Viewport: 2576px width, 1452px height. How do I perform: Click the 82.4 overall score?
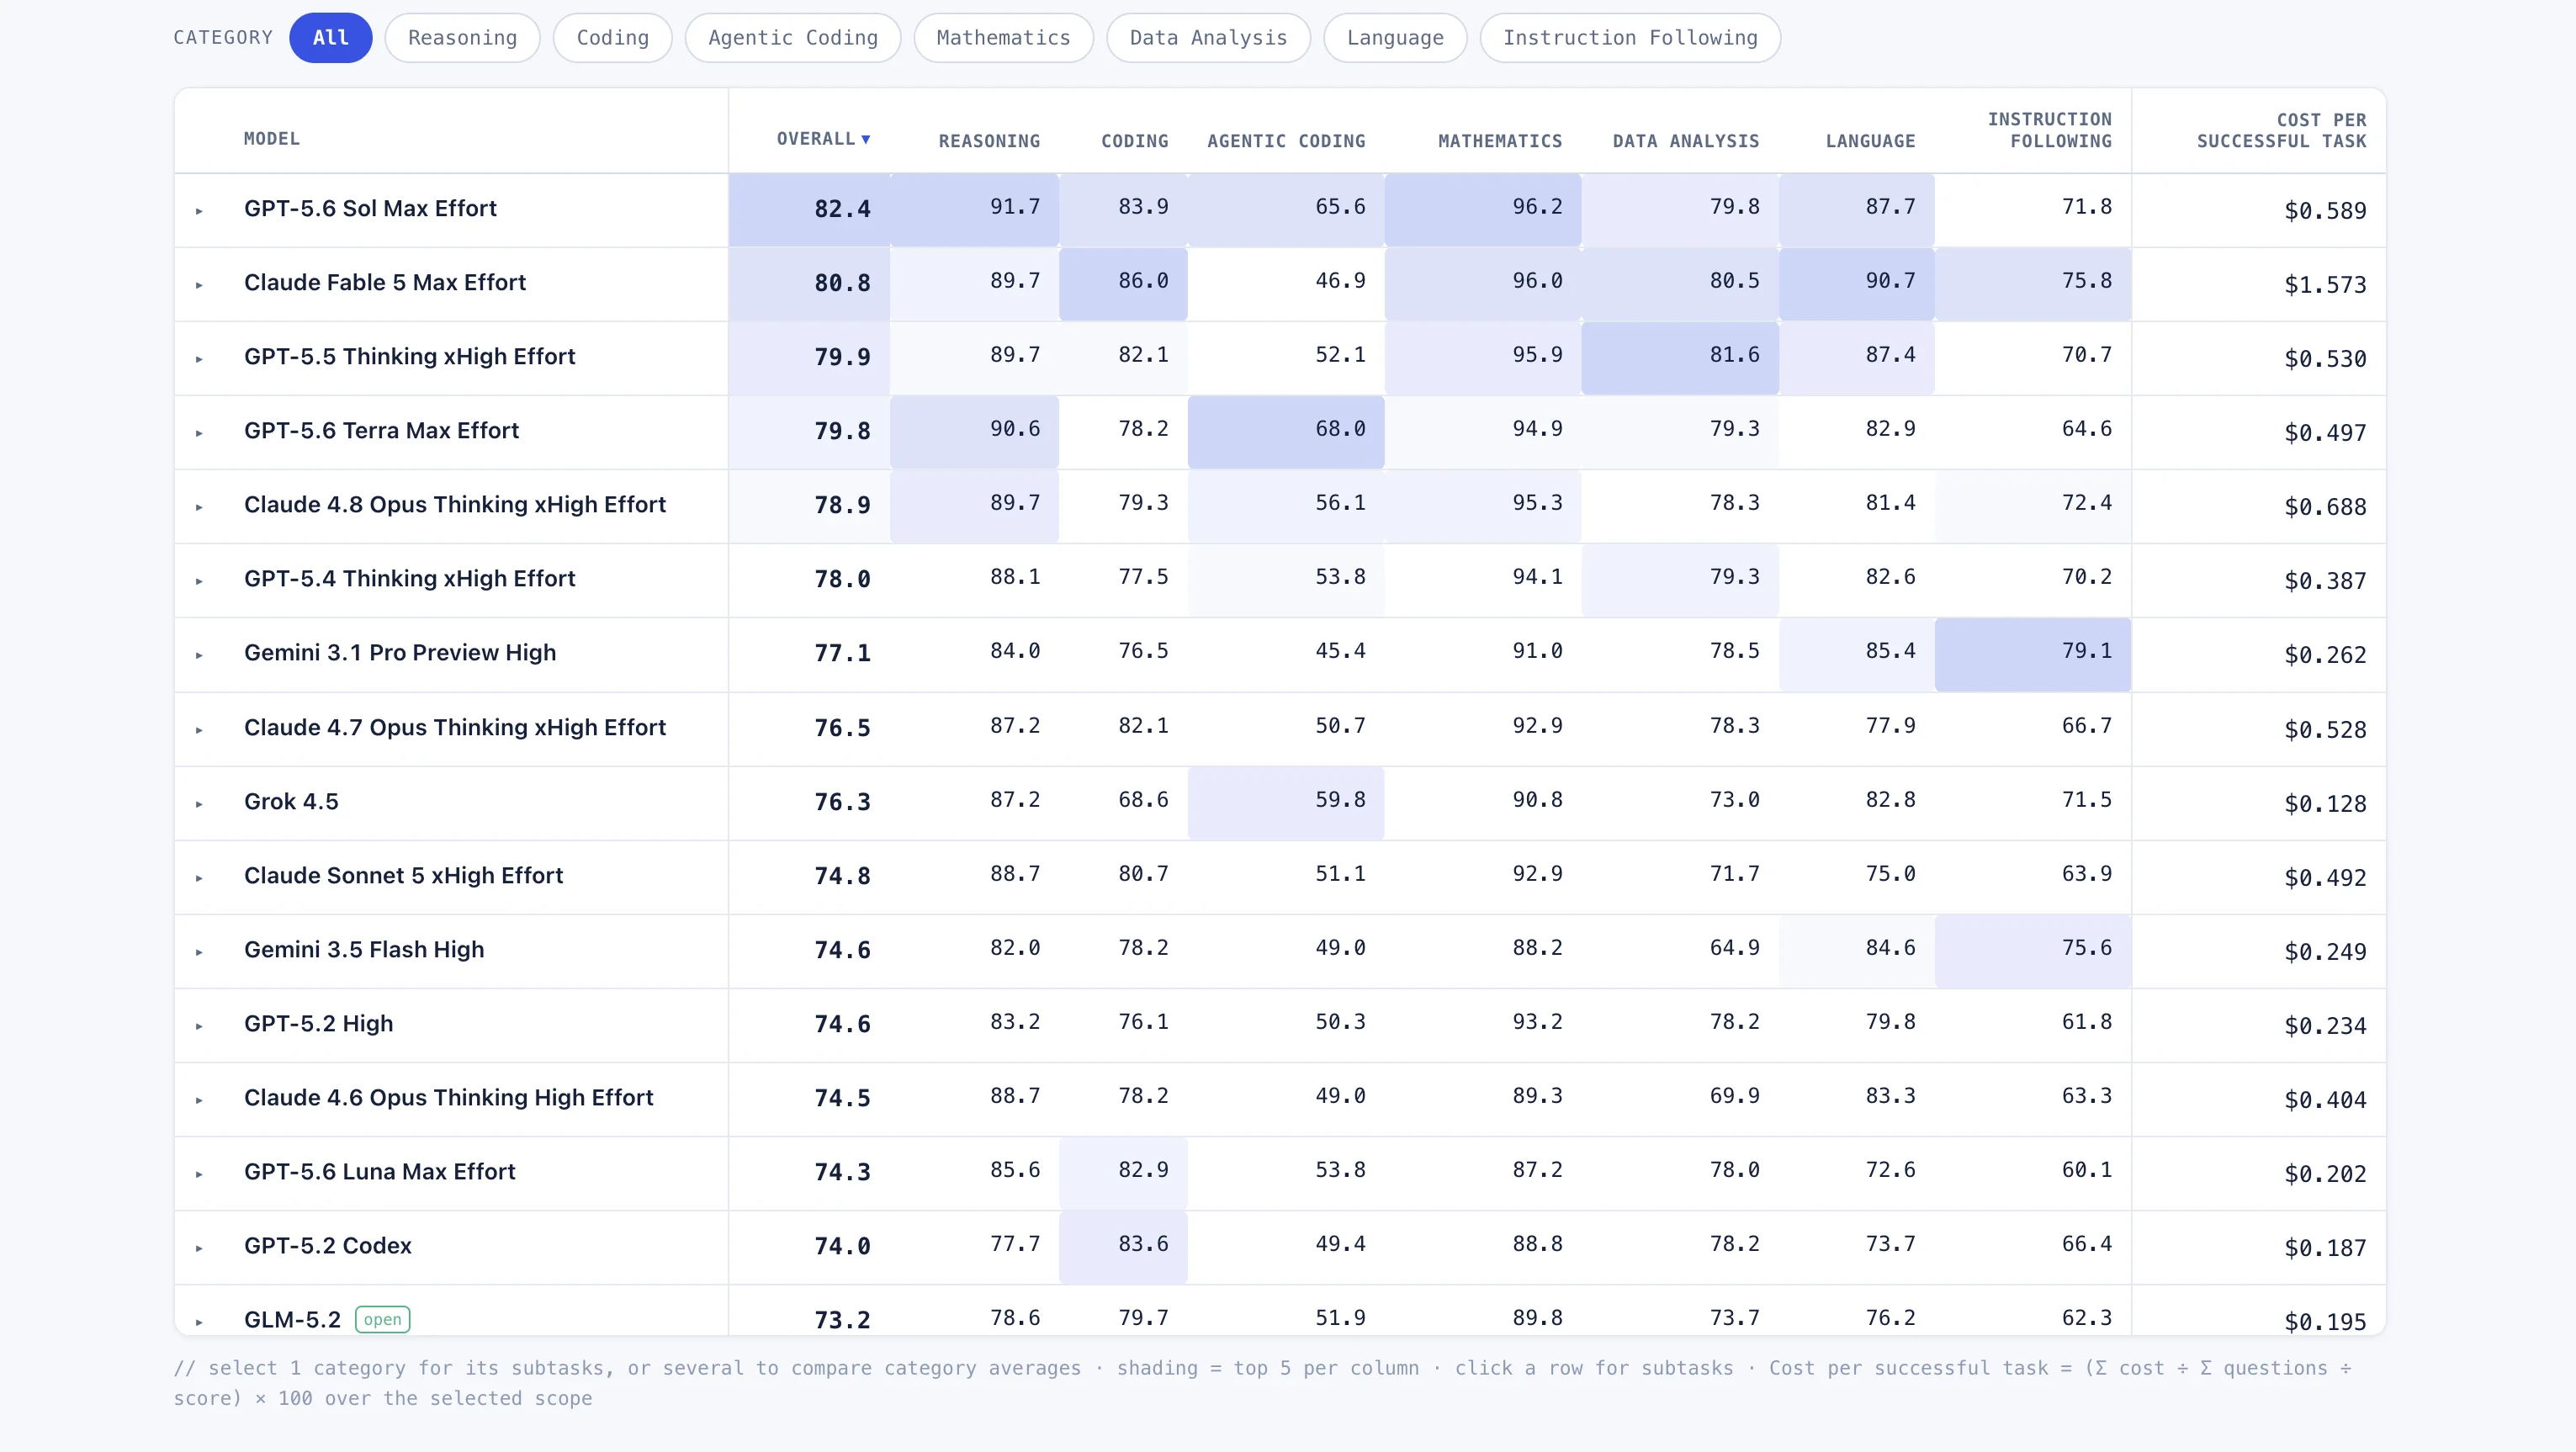[x=842, y=209]
